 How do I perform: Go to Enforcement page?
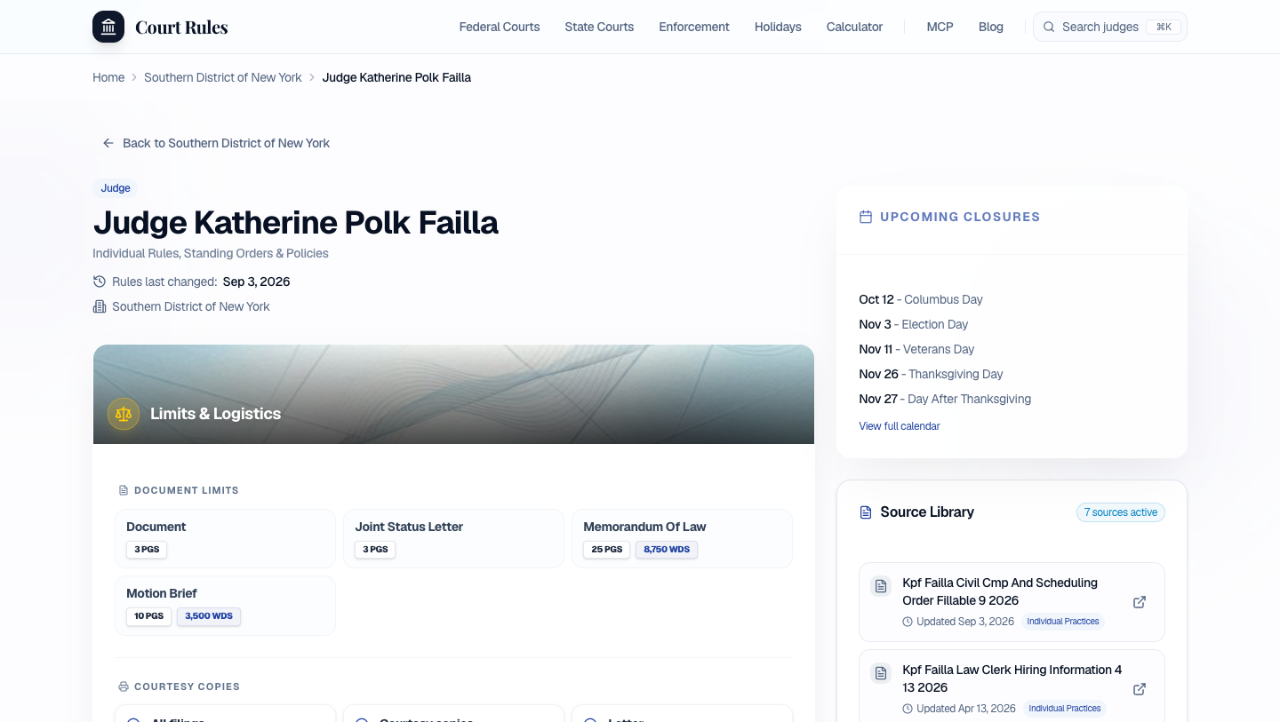(x=694, y=27)
